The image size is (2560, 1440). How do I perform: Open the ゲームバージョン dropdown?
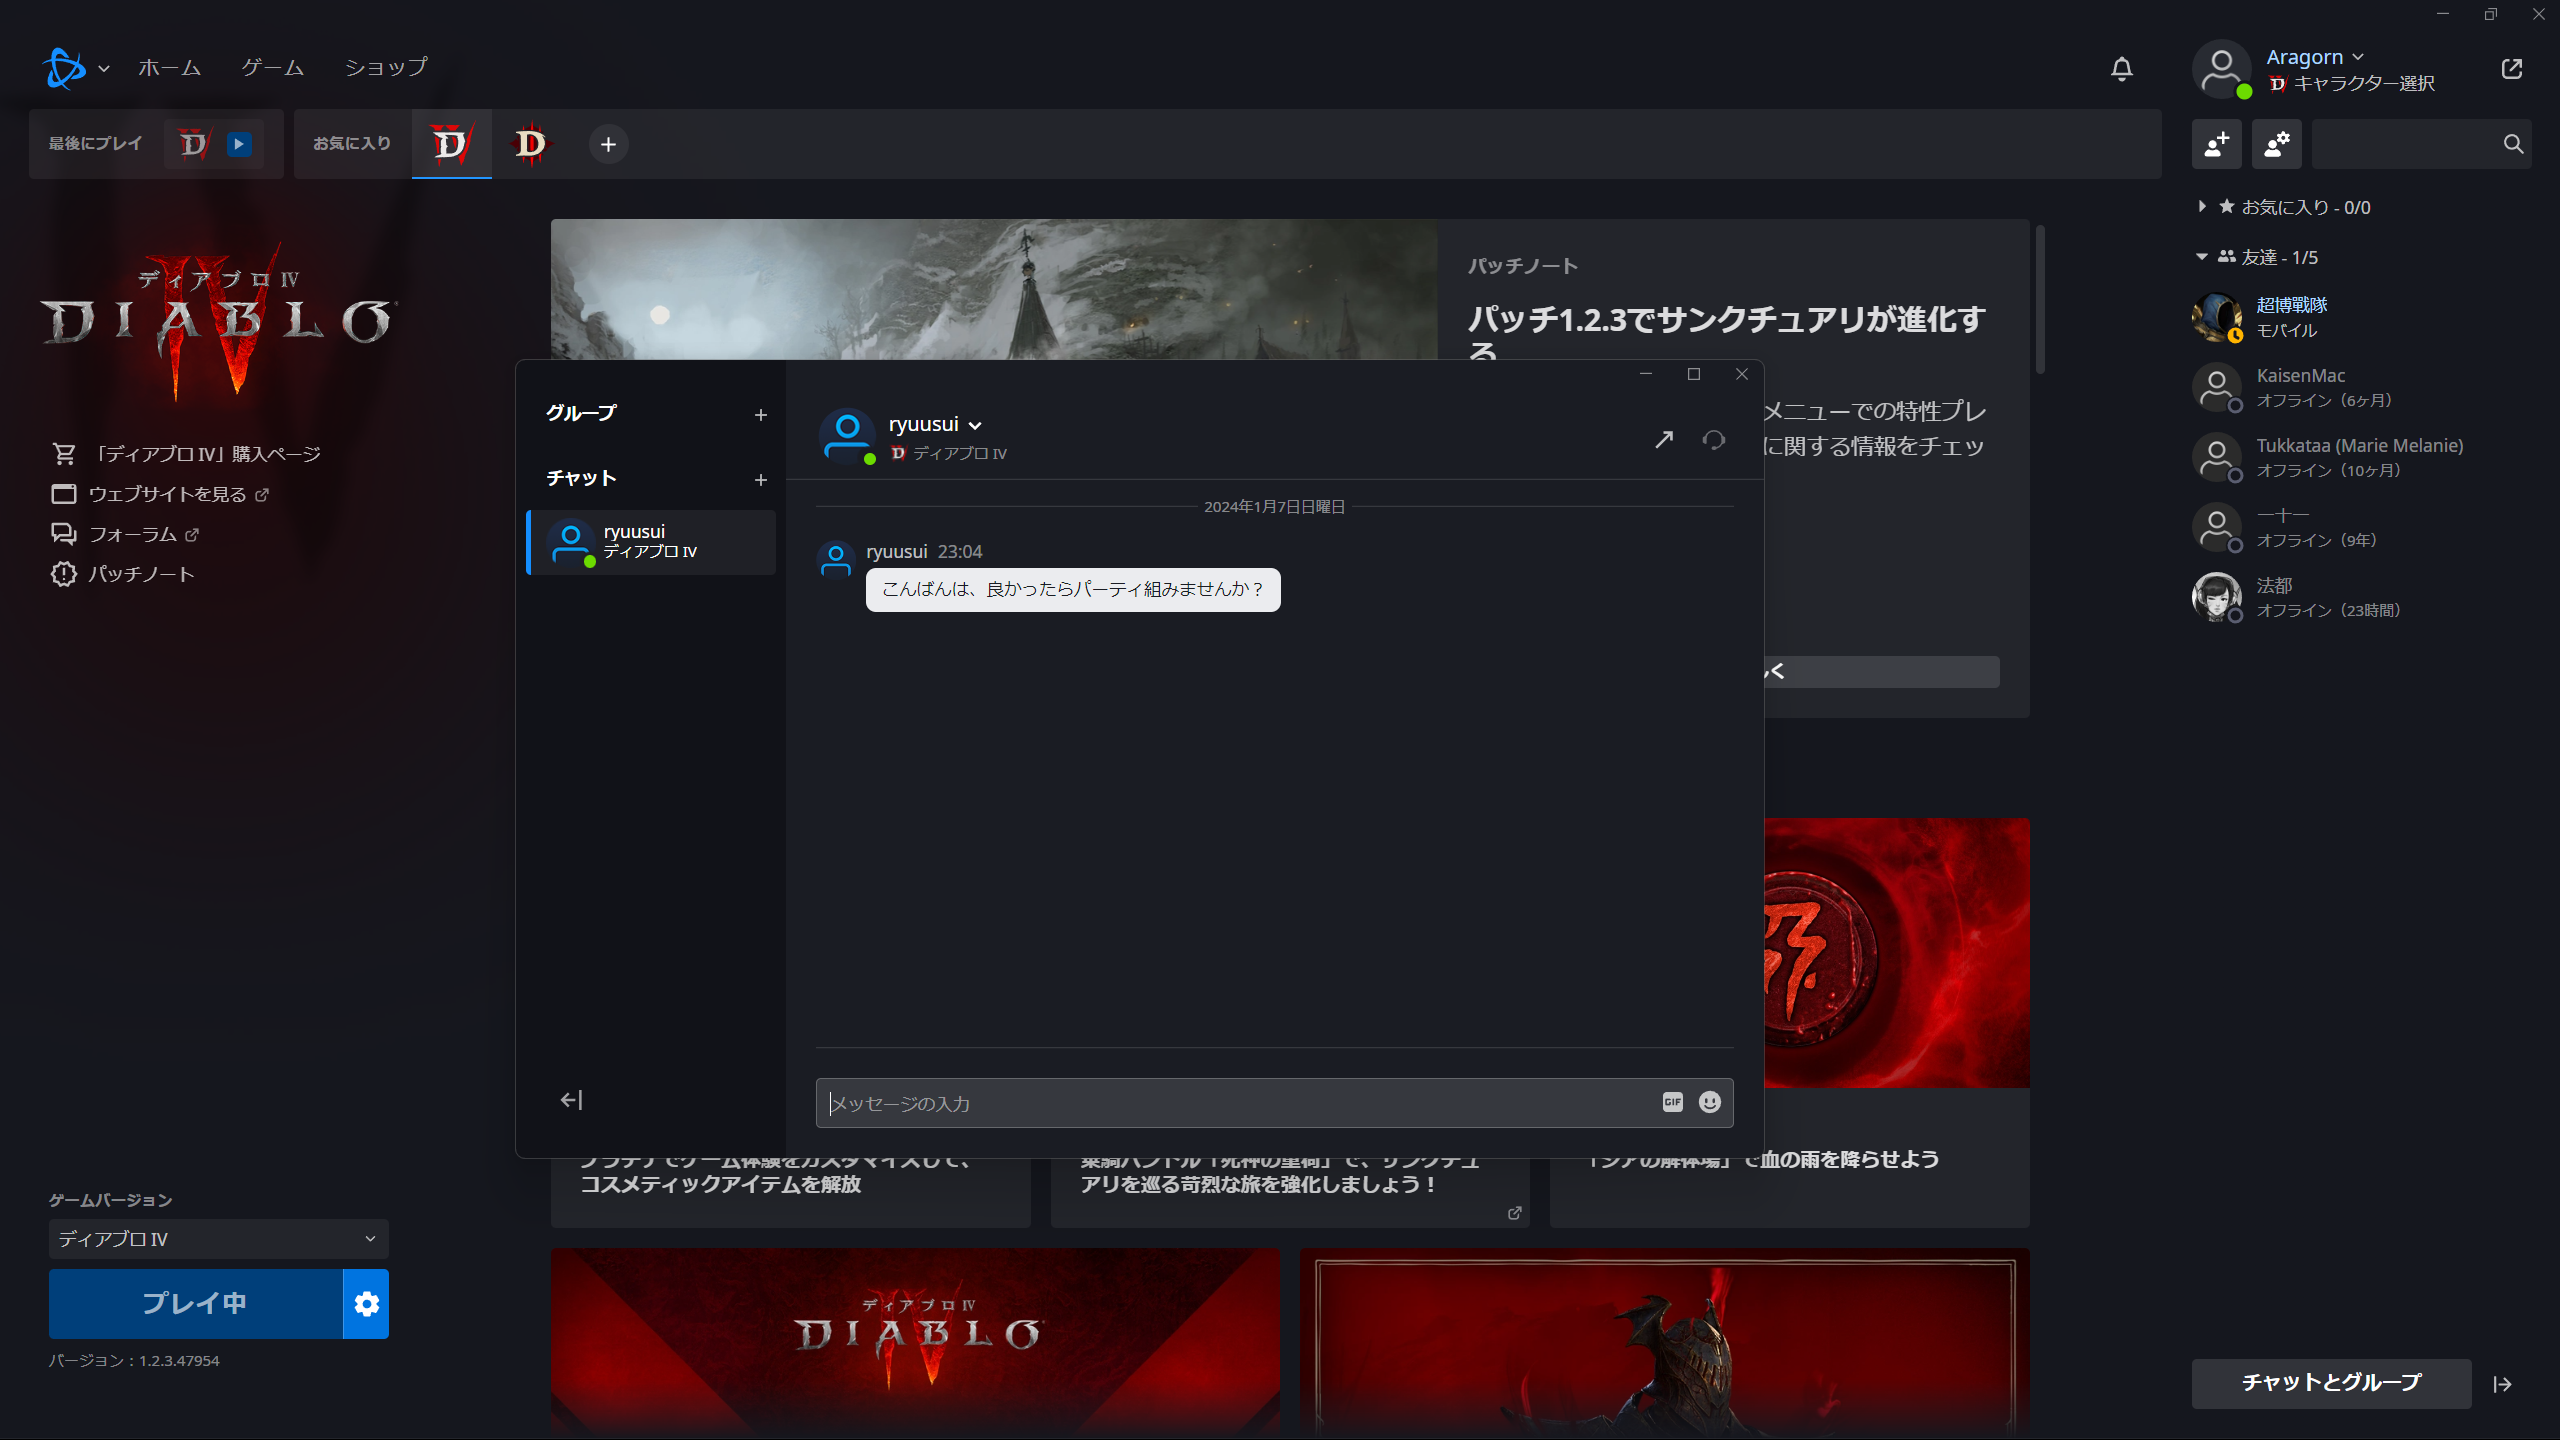(218, 1238)
